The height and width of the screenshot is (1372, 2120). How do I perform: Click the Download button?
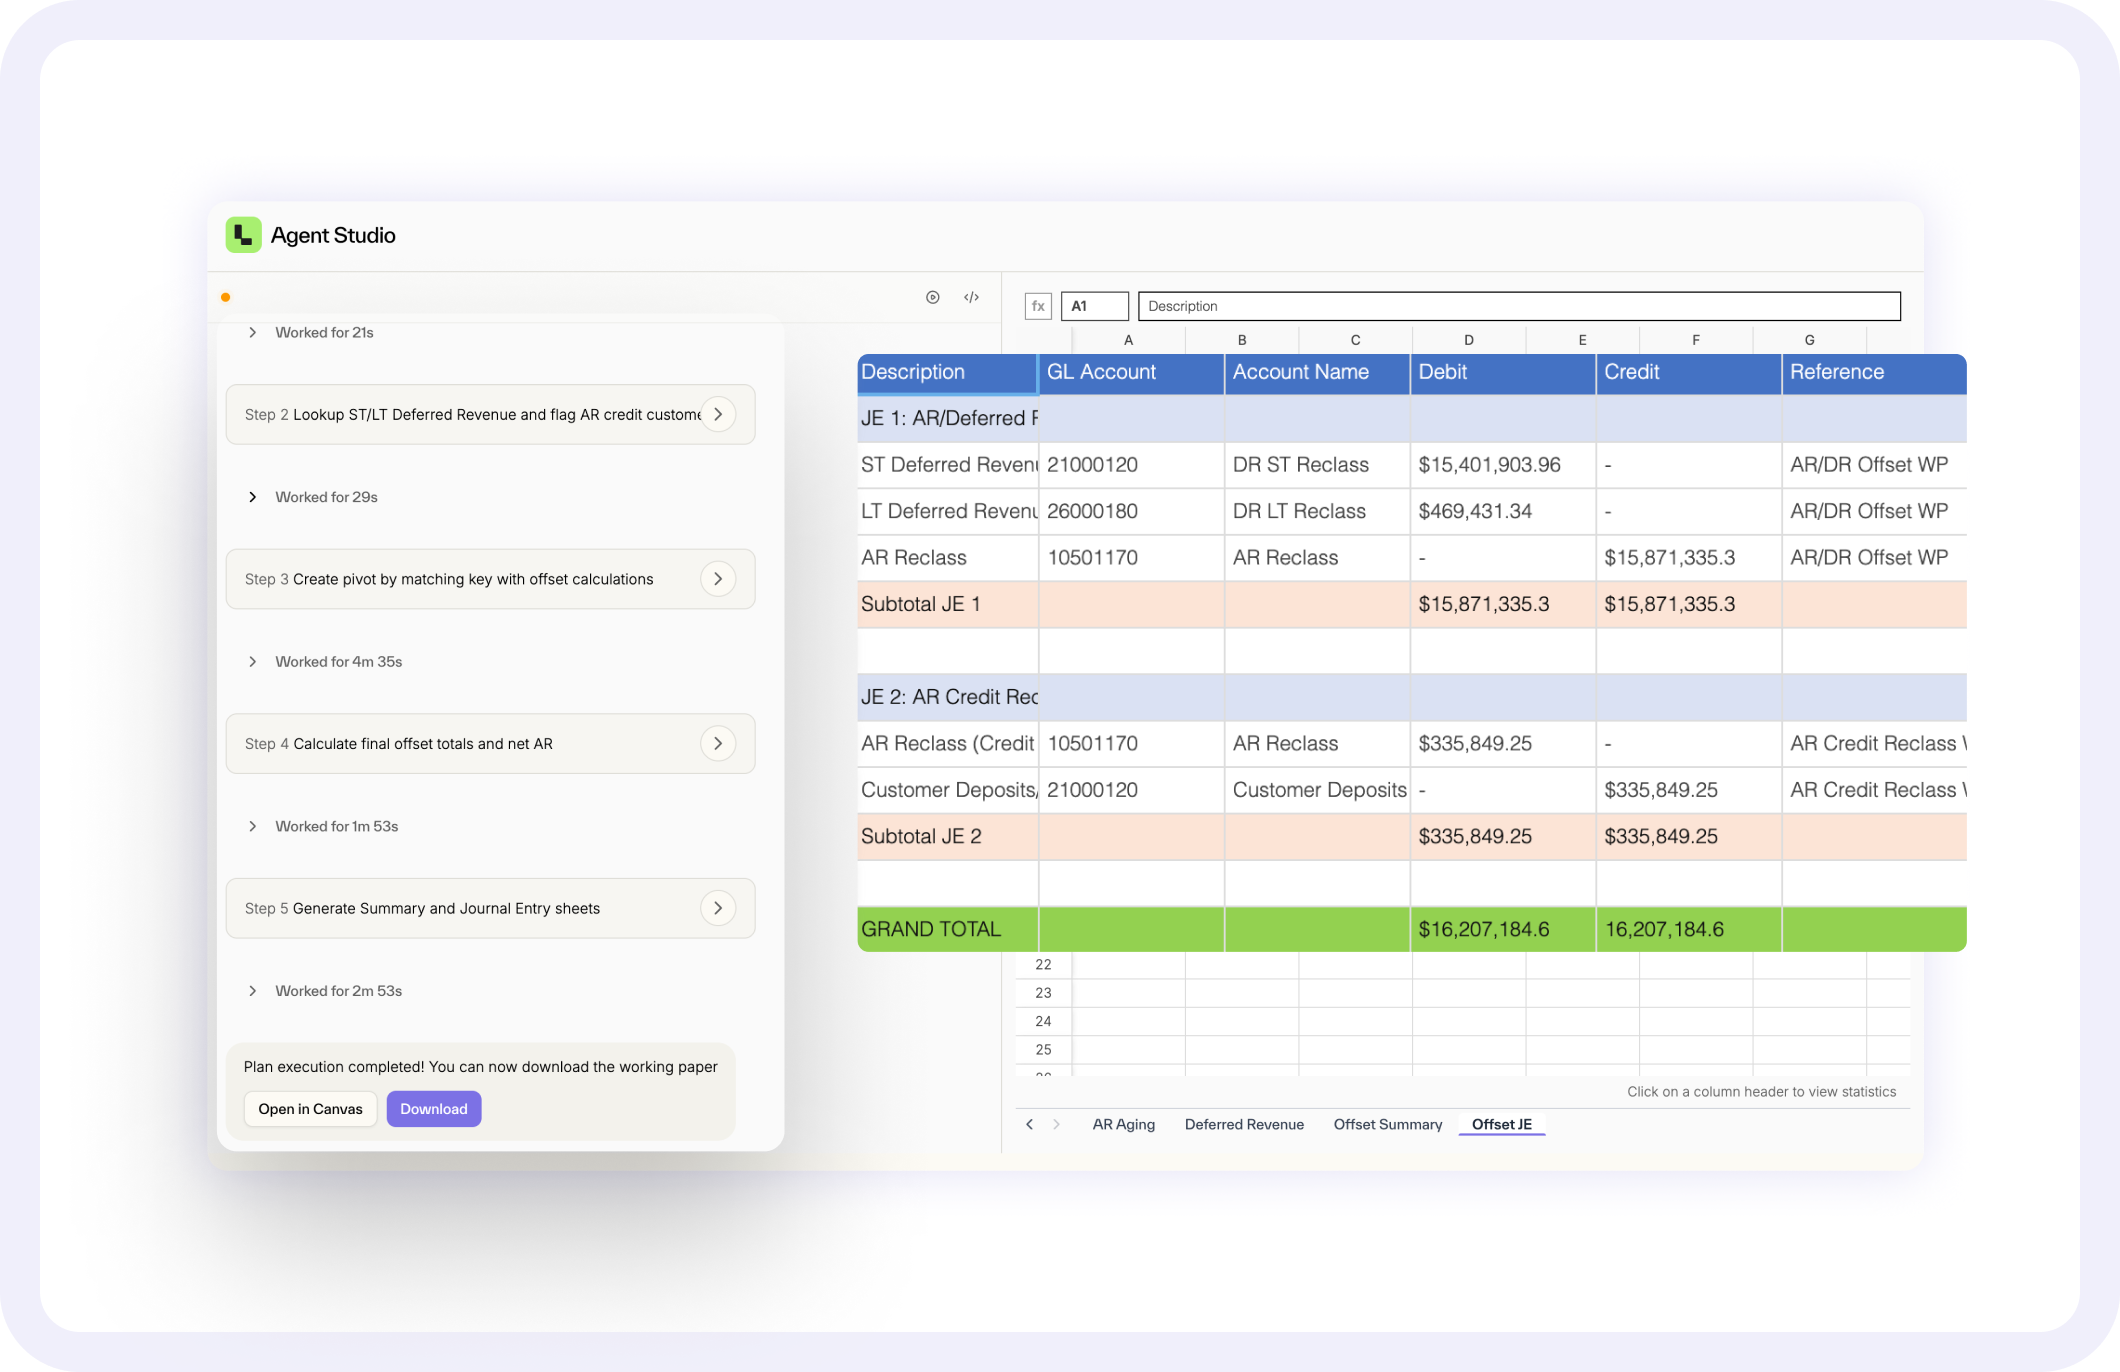coord(433,1109)
